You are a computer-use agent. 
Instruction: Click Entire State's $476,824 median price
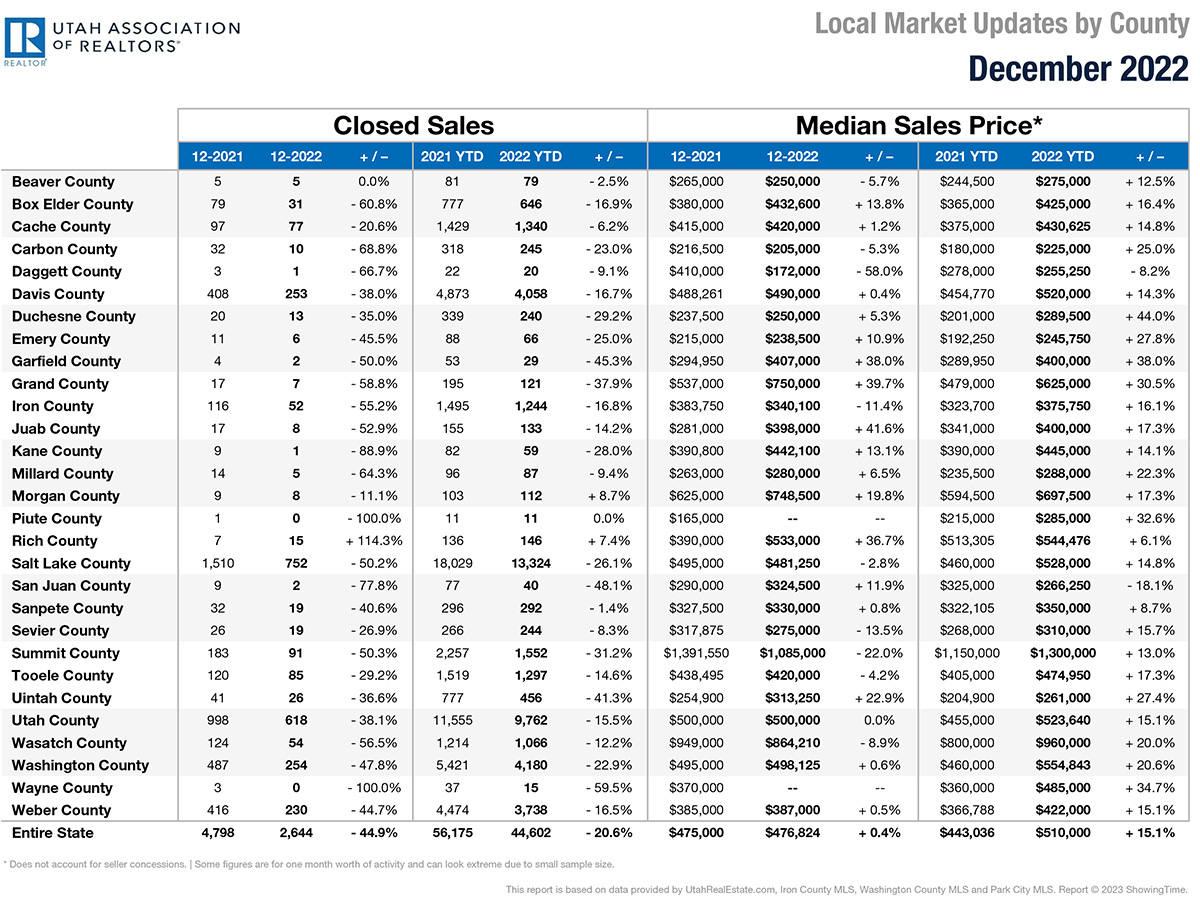792,833
